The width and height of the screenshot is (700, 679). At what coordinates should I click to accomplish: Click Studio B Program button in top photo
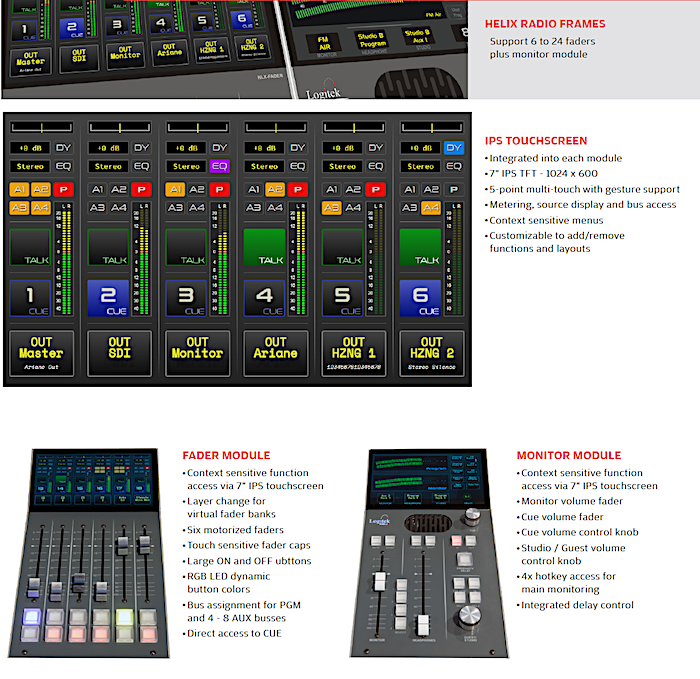(371, 40)
